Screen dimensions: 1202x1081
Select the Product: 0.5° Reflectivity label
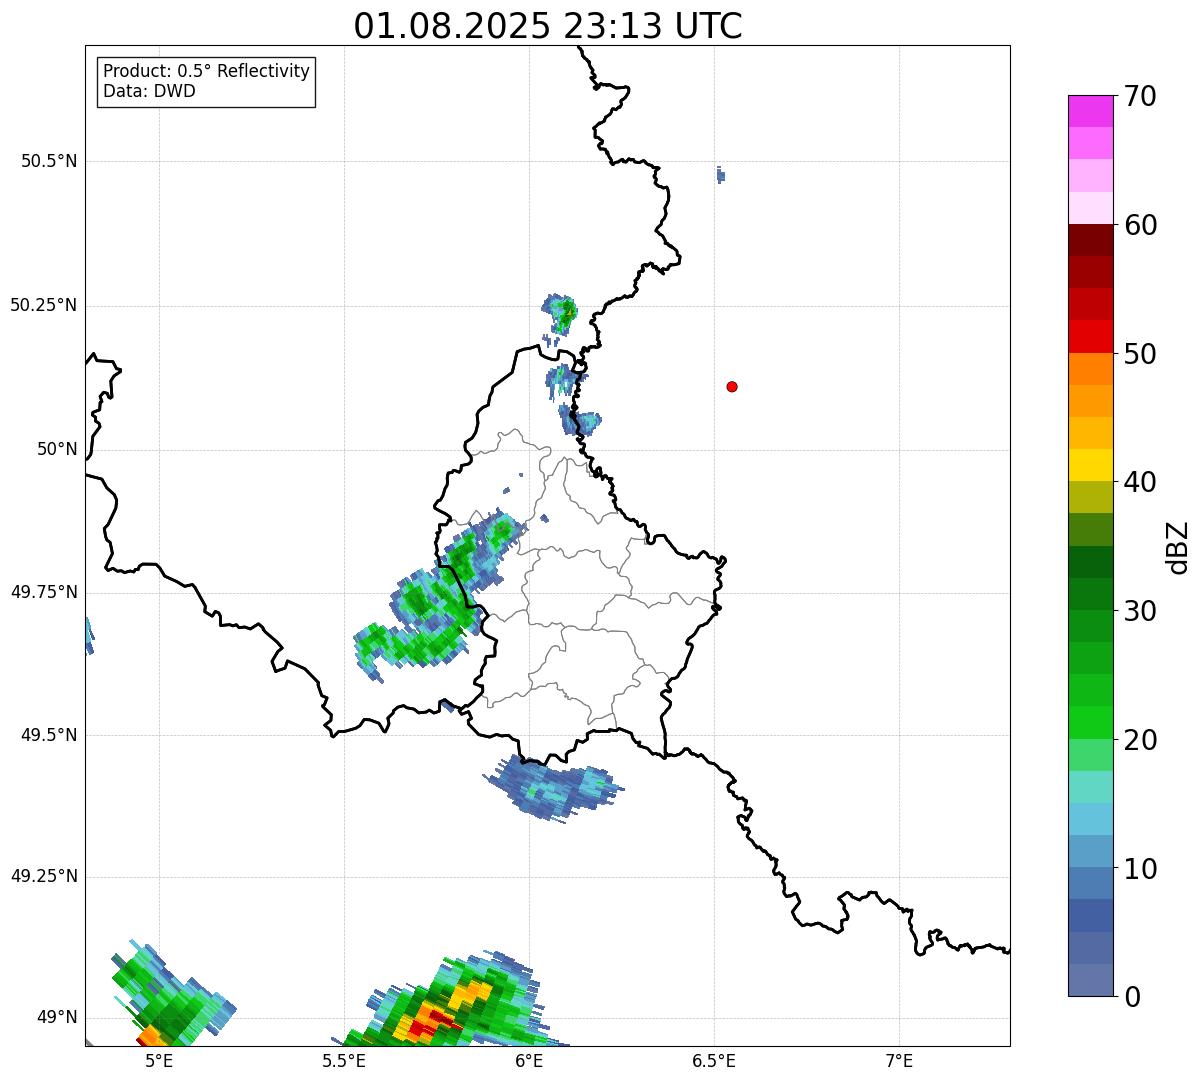coord(206,72)
